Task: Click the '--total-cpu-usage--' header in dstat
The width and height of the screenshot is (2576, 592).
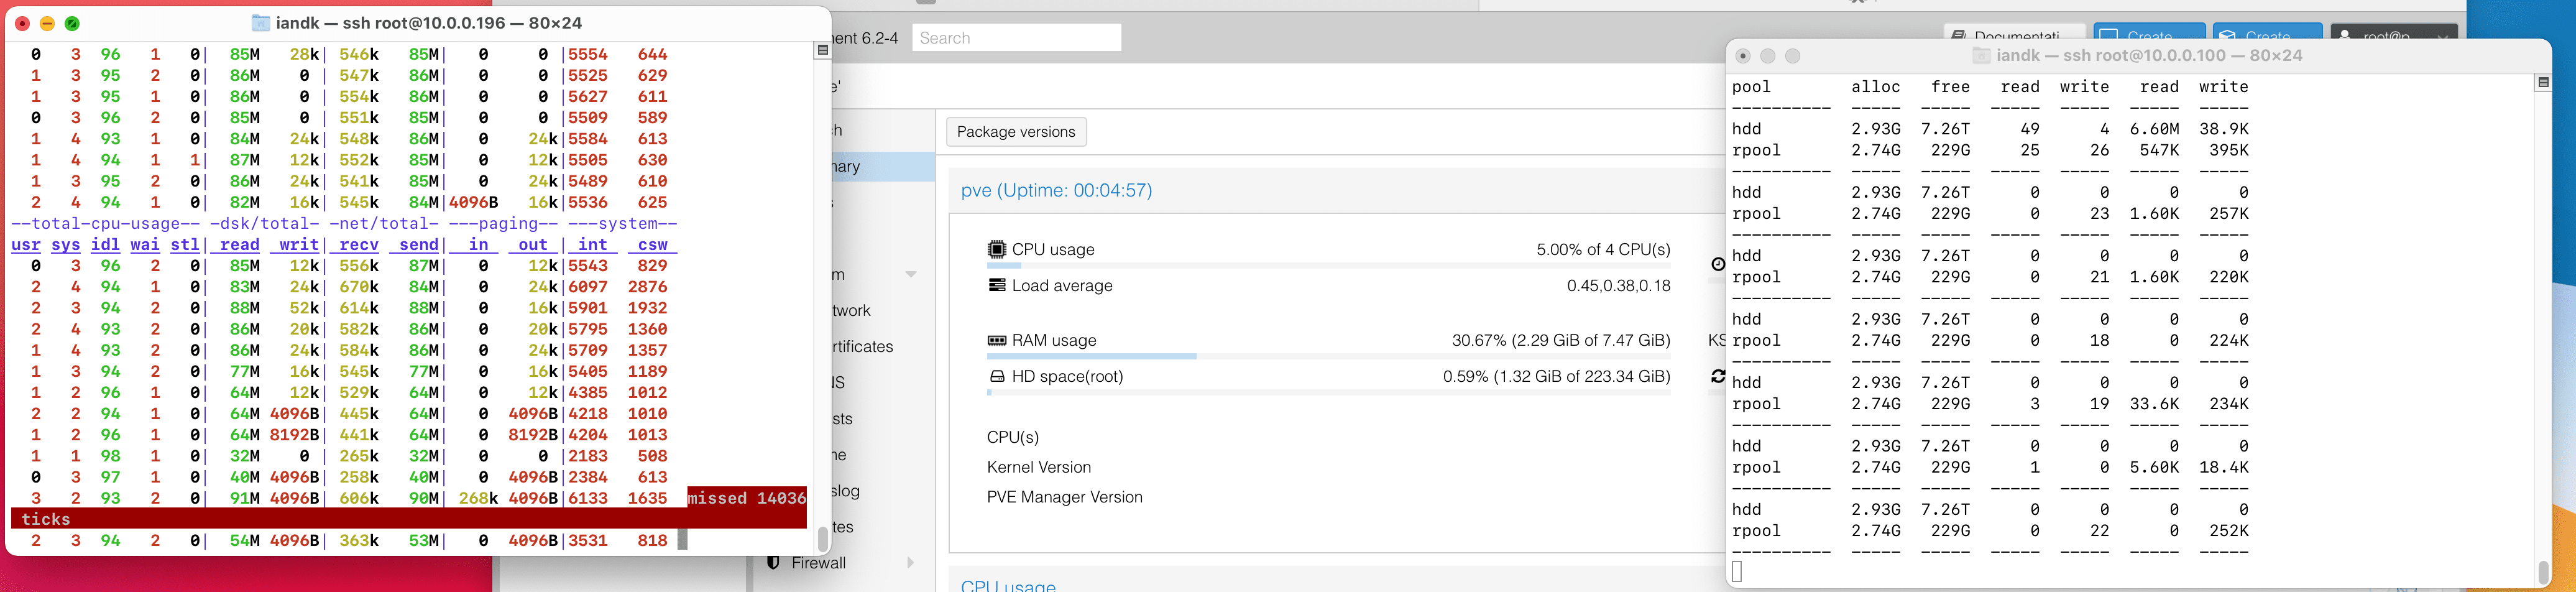Action: click(105, 224)
